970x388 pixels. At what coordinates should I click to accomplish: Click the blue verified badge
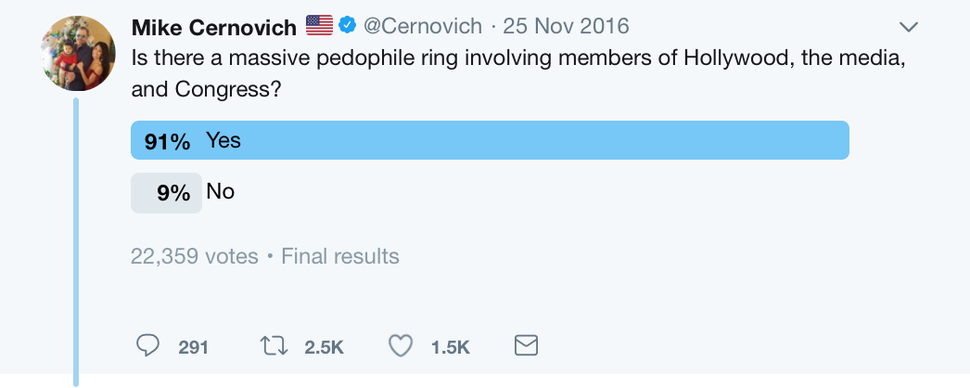point(348,25)
